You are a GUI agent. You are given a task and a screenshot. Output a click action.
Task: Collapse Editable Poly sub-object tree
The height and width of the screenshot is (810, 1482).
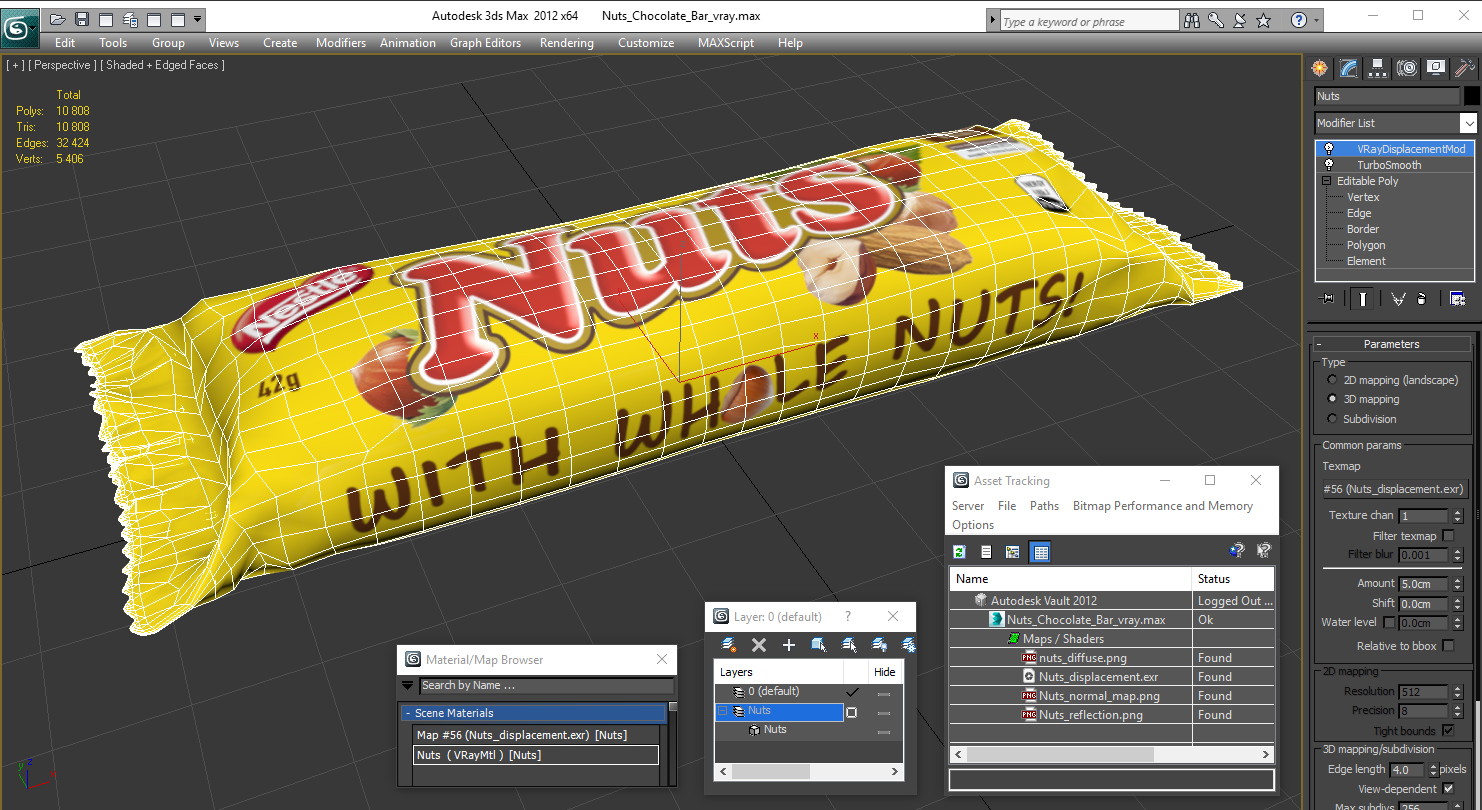coord(1327,181)
